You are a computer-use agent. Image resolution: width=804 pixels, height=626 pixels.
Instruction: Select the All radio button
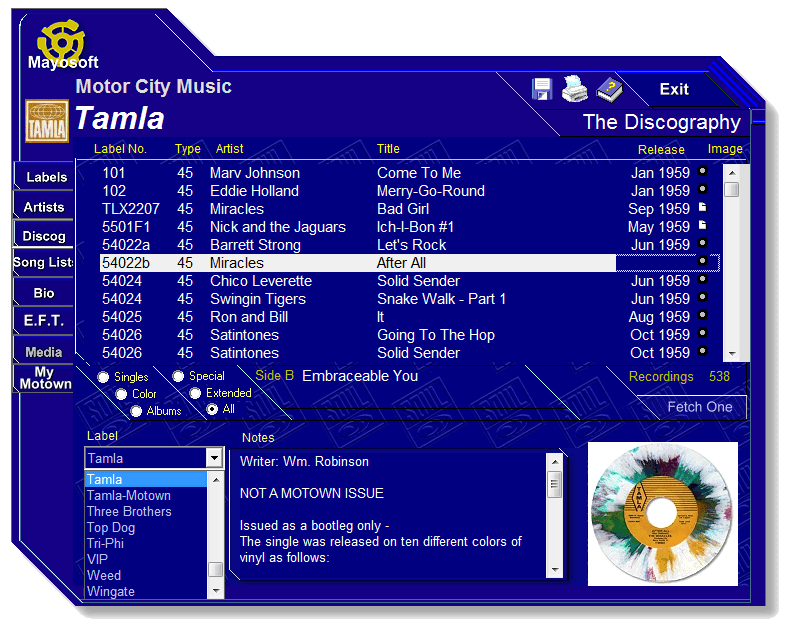pyautogui.click(x=212, y=410)
